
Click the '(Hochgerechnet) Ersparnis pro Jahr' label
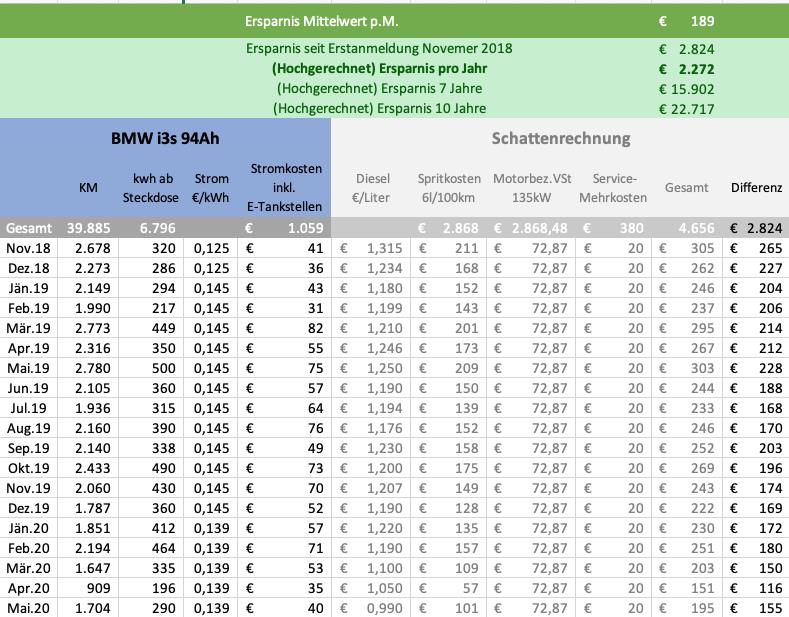pyautogui.click(x=379, y=68)
